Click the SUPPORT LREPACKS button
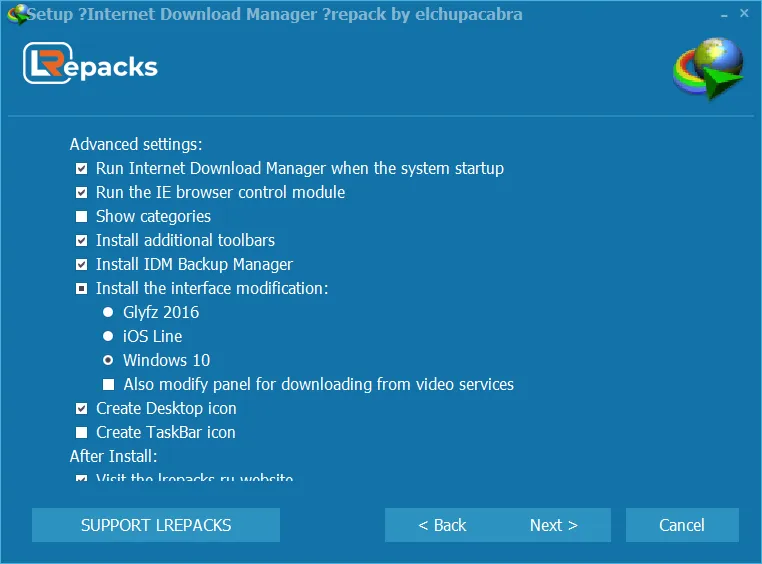Viewport: 762px width, 564px height. (x=156, y=525)
